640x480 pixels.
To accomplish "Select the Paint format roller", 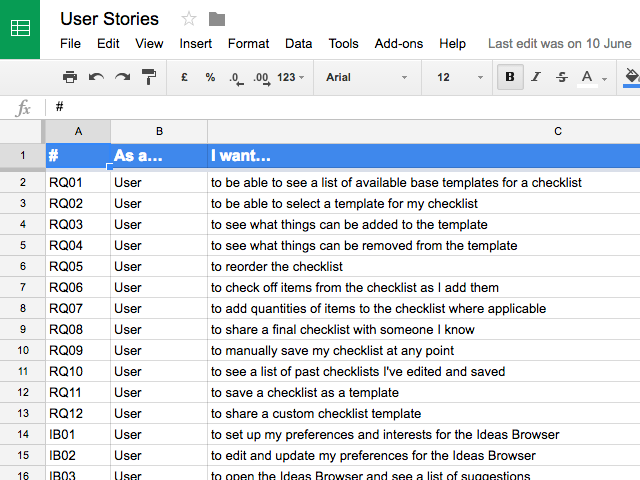I will tap(149, 77).
